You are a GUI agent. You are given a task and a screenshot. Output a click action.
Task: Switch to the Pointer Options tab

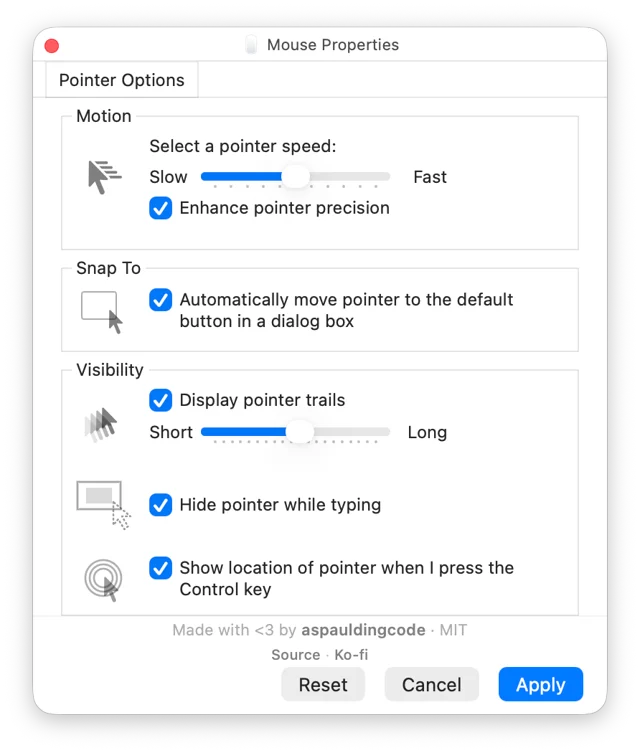[x=121, y=80]
